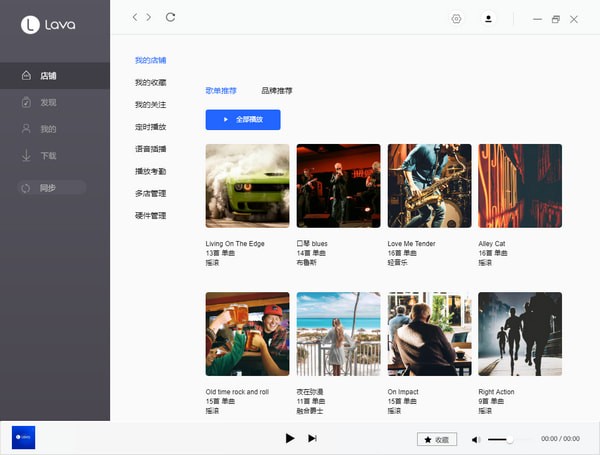Click the 全部播放 button
Image resolution: width=600 pixels, height=455 pixels.
point(243,120)
